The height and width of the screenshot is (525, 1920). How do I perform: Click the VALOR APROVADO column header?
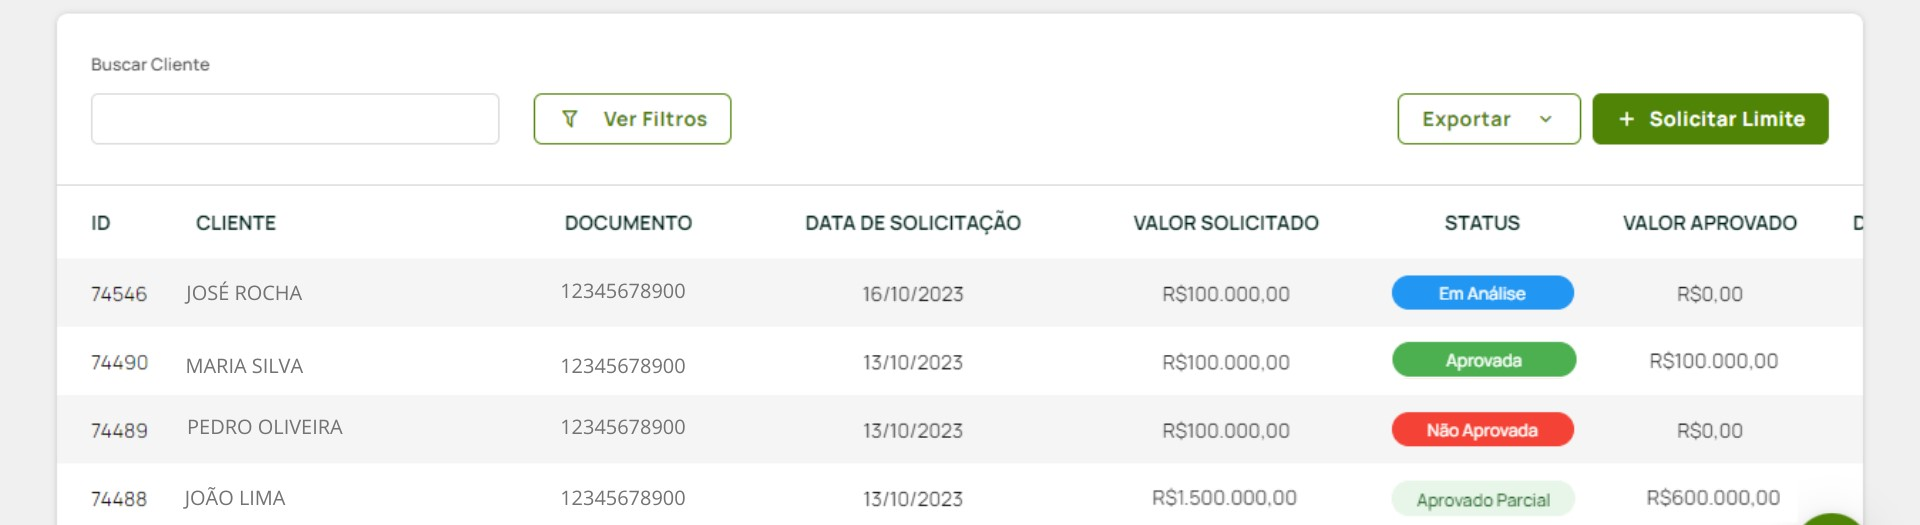coord(1710,223)
